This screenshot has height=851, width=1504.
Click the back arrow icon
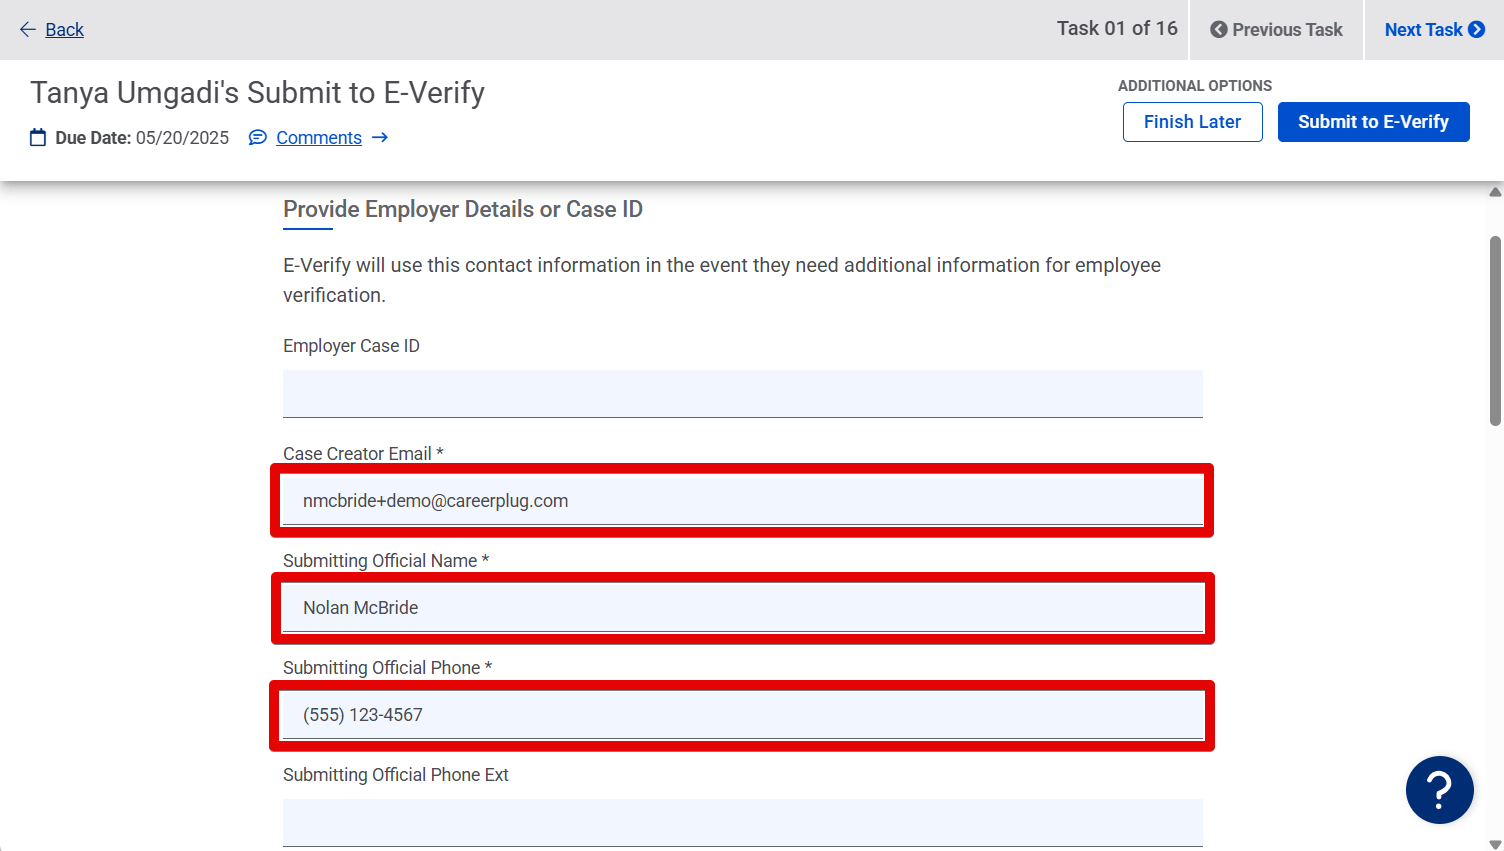click(26, 30)
